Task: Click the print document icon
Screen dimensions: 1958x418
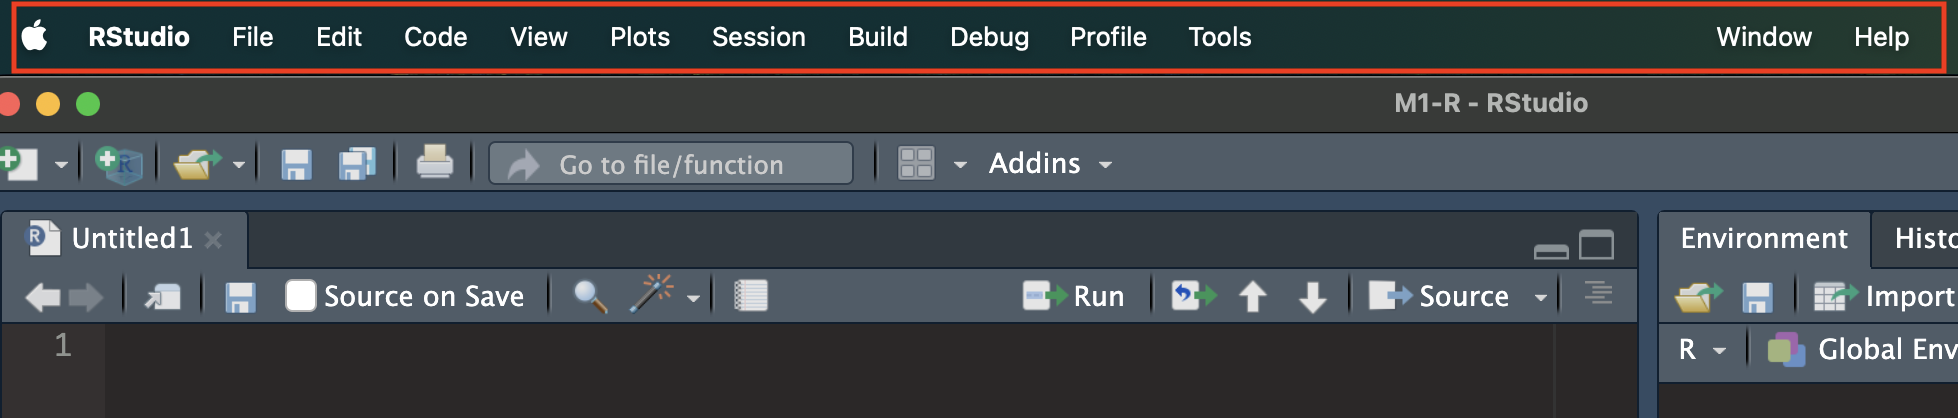Action: pos(434,163)
